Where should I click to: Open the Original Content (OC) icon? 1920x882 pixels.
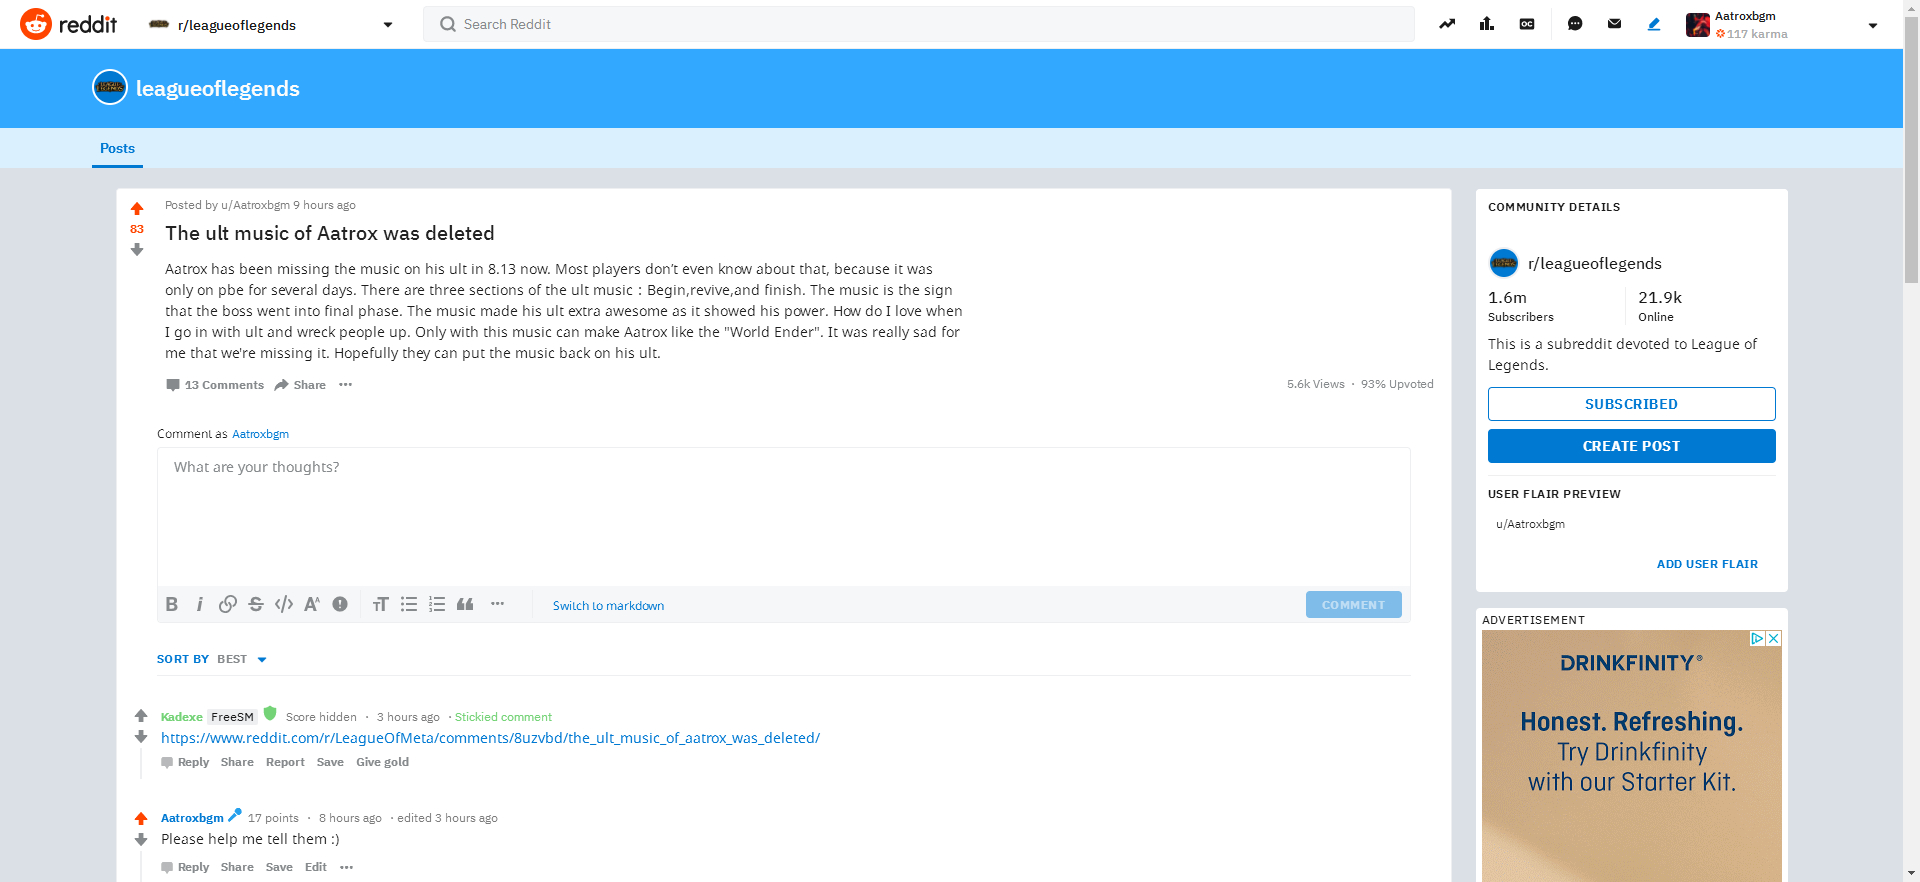[1527, 24]
